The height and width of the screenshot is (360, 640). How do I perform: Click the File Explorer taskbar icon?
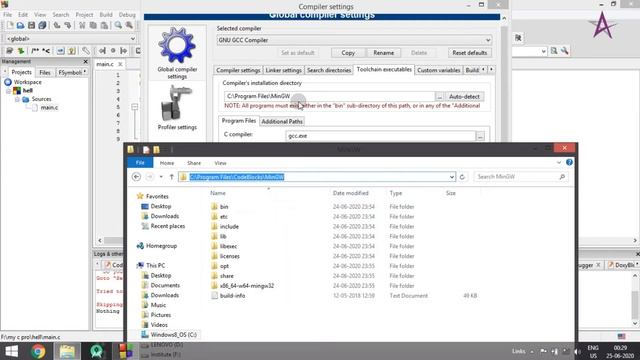(x=67, y=351)
